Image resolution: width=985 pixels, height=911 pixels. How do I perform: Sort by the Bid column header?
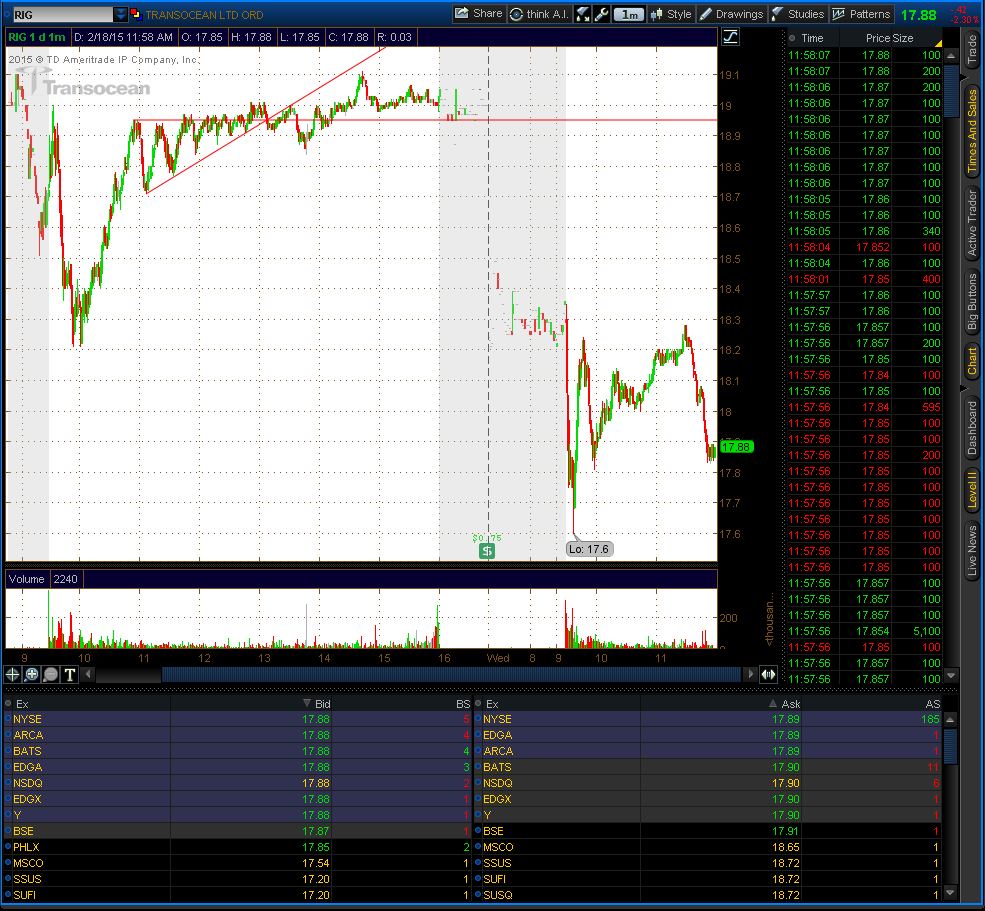point(250,704)
